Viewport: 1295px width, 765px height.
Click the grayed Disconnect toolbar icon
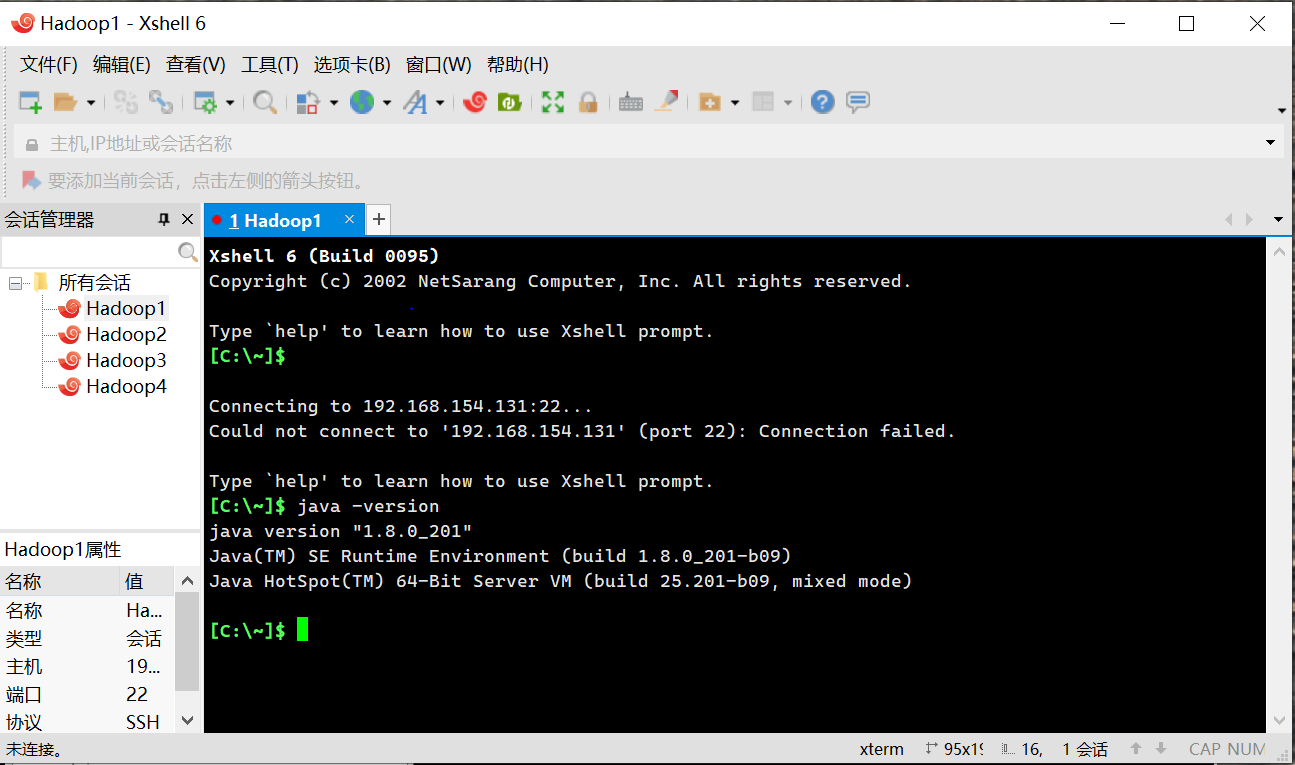pyautogui.click(x=126, y=102)
